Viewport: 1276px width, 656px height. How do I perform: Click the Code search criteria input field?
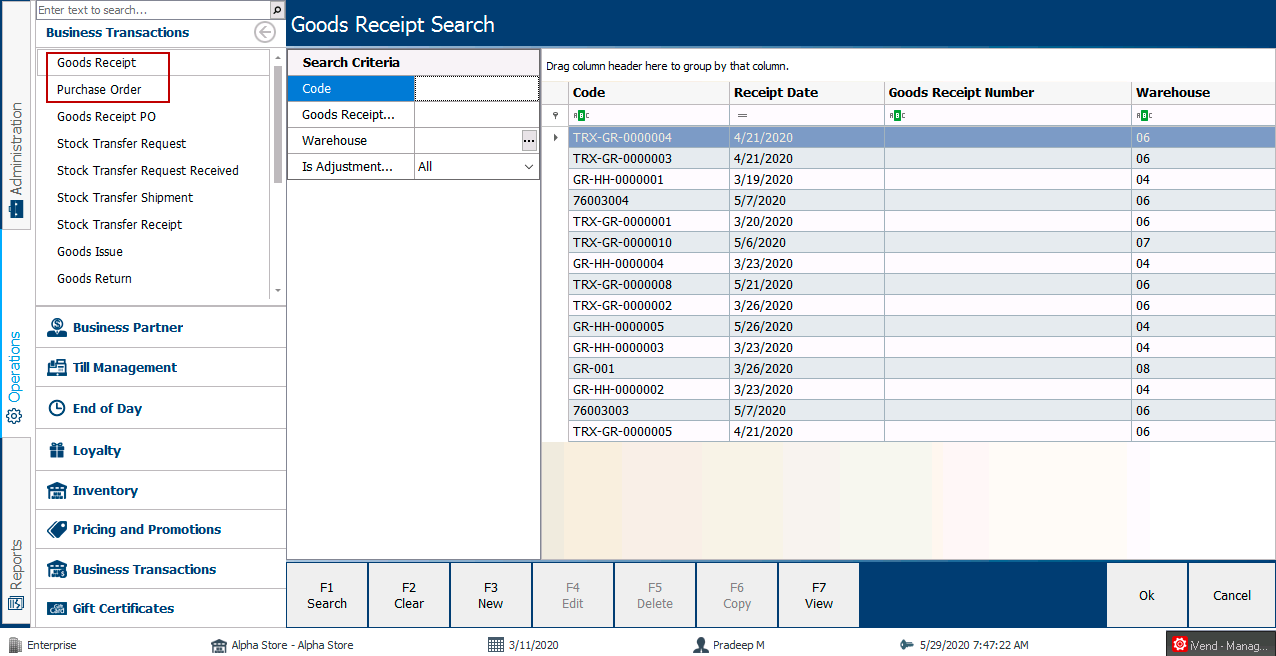tap(476, 89)
